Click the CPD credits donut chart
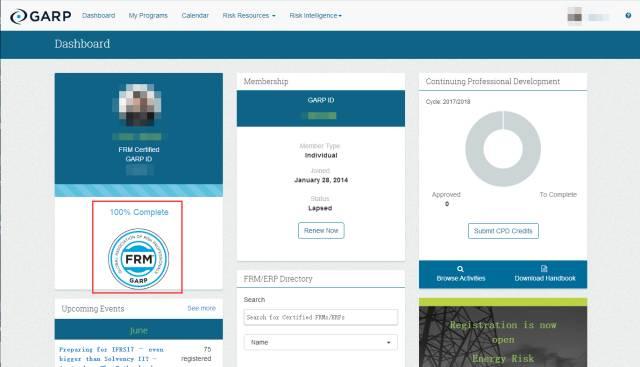The image size is (640, 367). (x=503, y=149)
